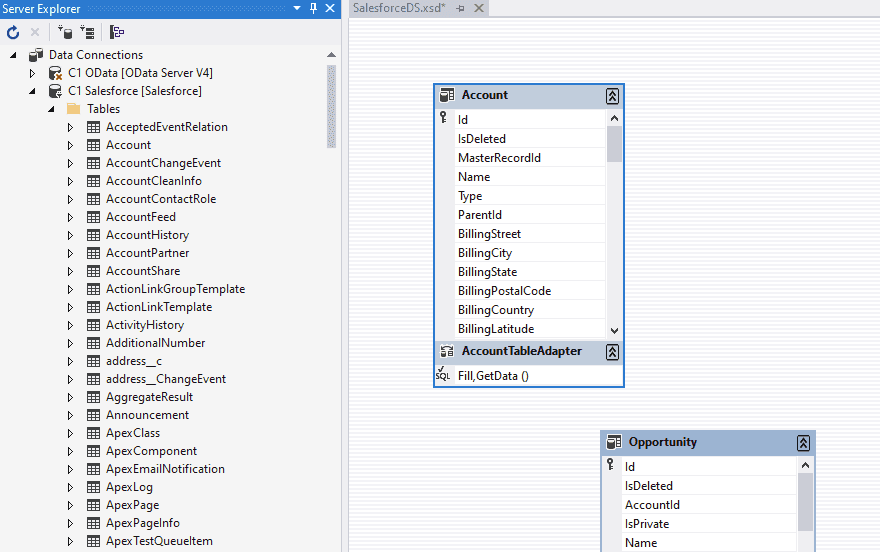This screenshot has width=880, height=552.
Task: Expand the C1 OData connection node
Action: coord(32,73)
